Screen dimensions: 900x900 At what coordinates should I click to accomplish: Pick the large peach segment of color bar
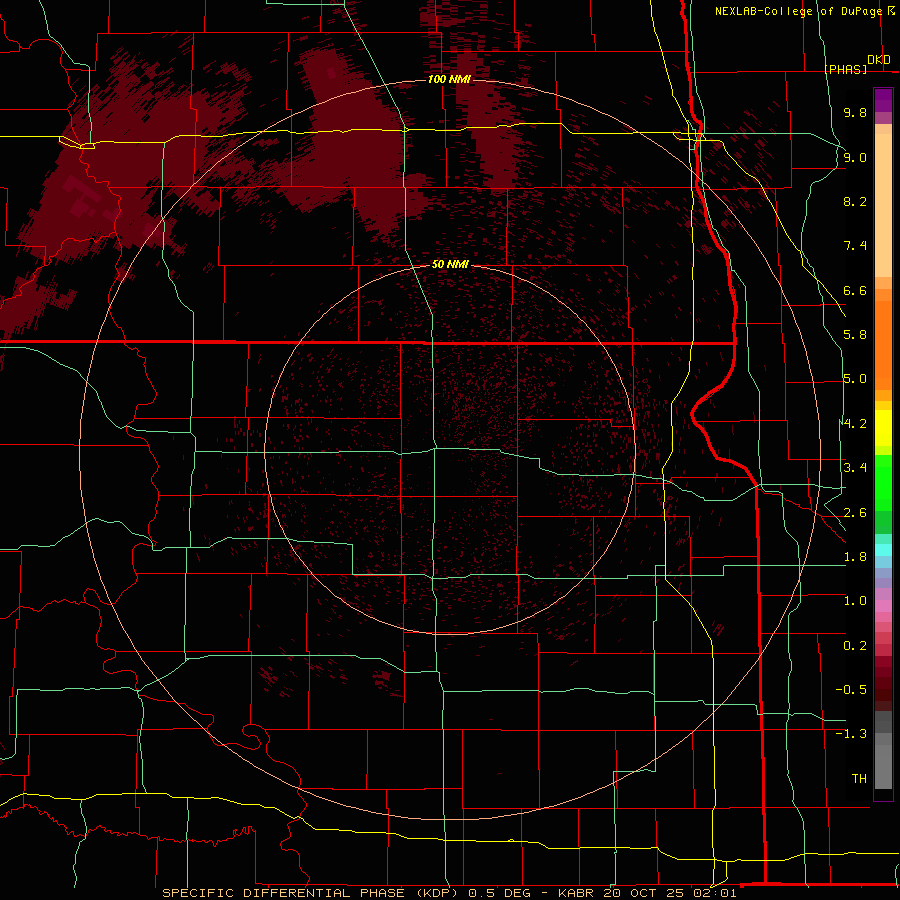pos(883,207)
